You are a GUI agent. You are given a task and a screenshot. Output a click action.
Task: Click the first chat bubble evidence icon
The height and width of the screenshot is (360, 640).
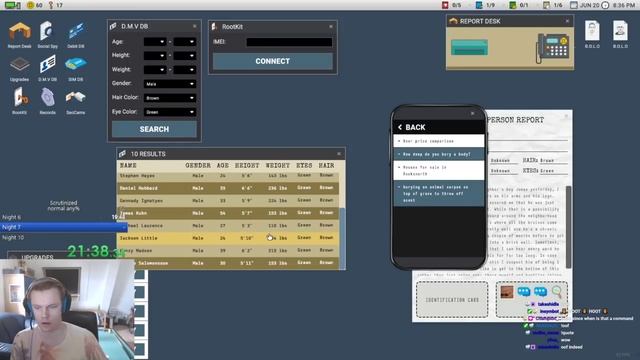(524, 291)
